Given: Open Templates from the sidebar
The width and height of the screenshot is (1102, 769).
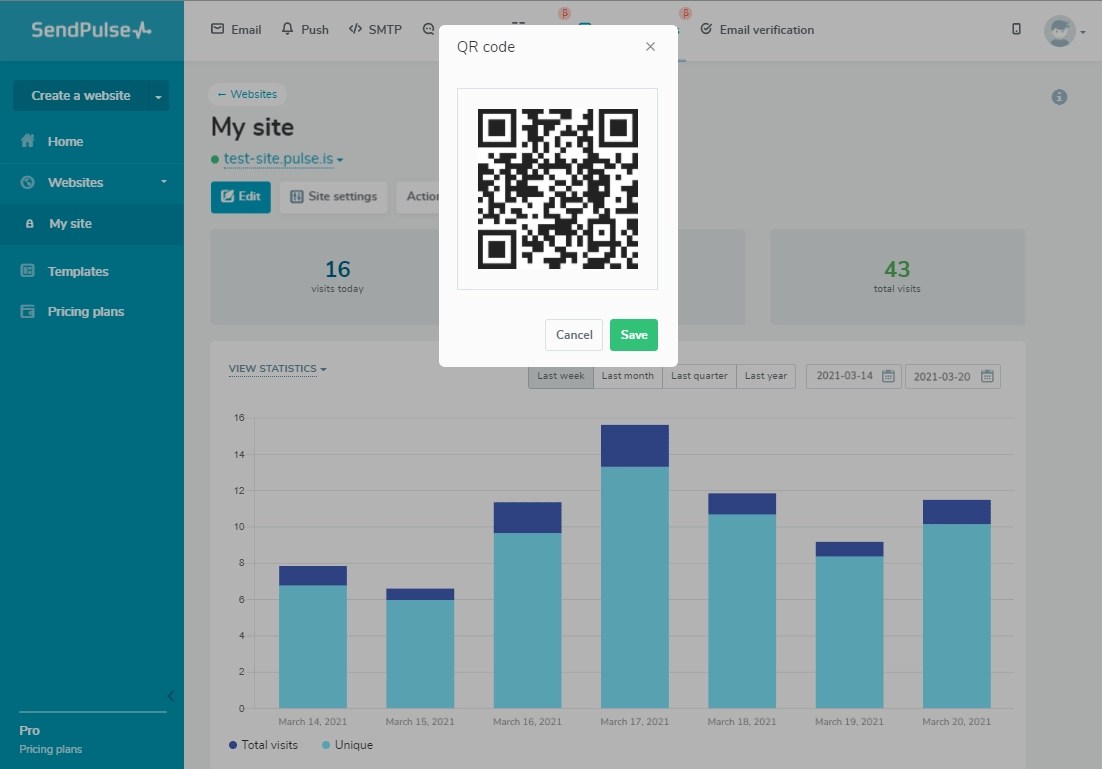Looking at the screenshot, I should [80, 271].
